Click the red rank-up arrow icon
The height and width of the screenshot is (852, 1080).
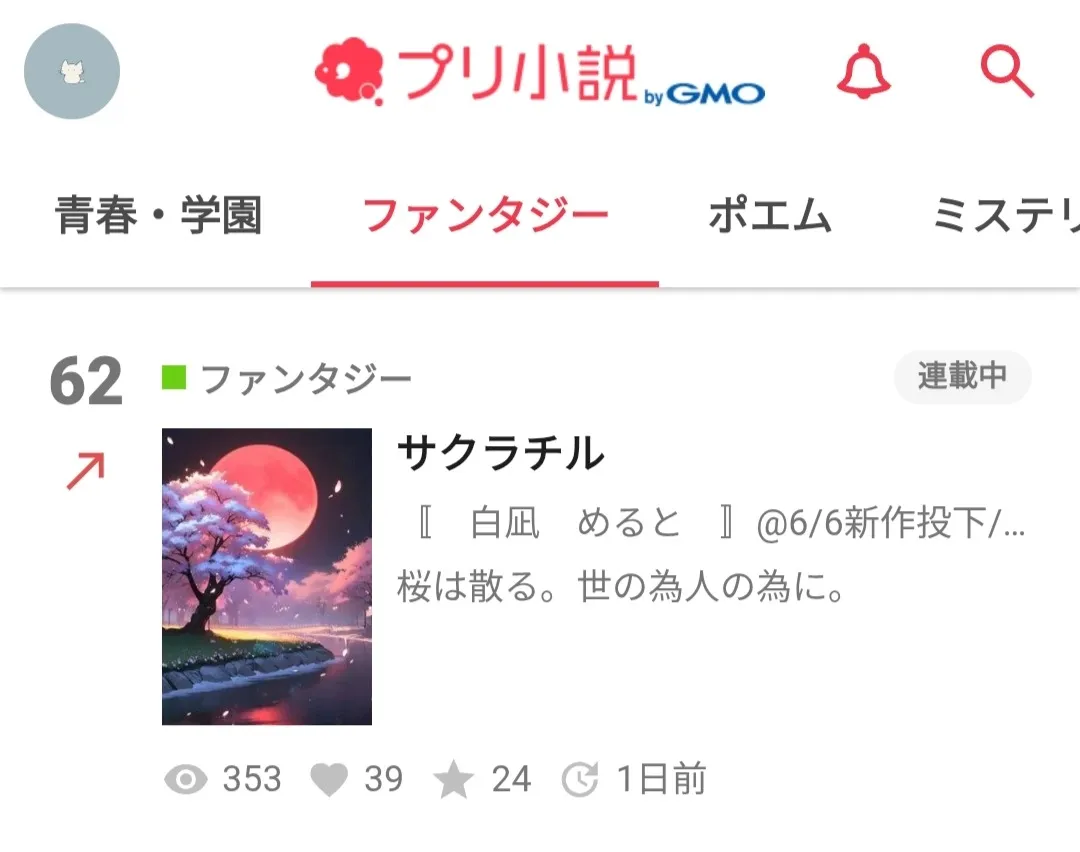click(x=85, y=470)
